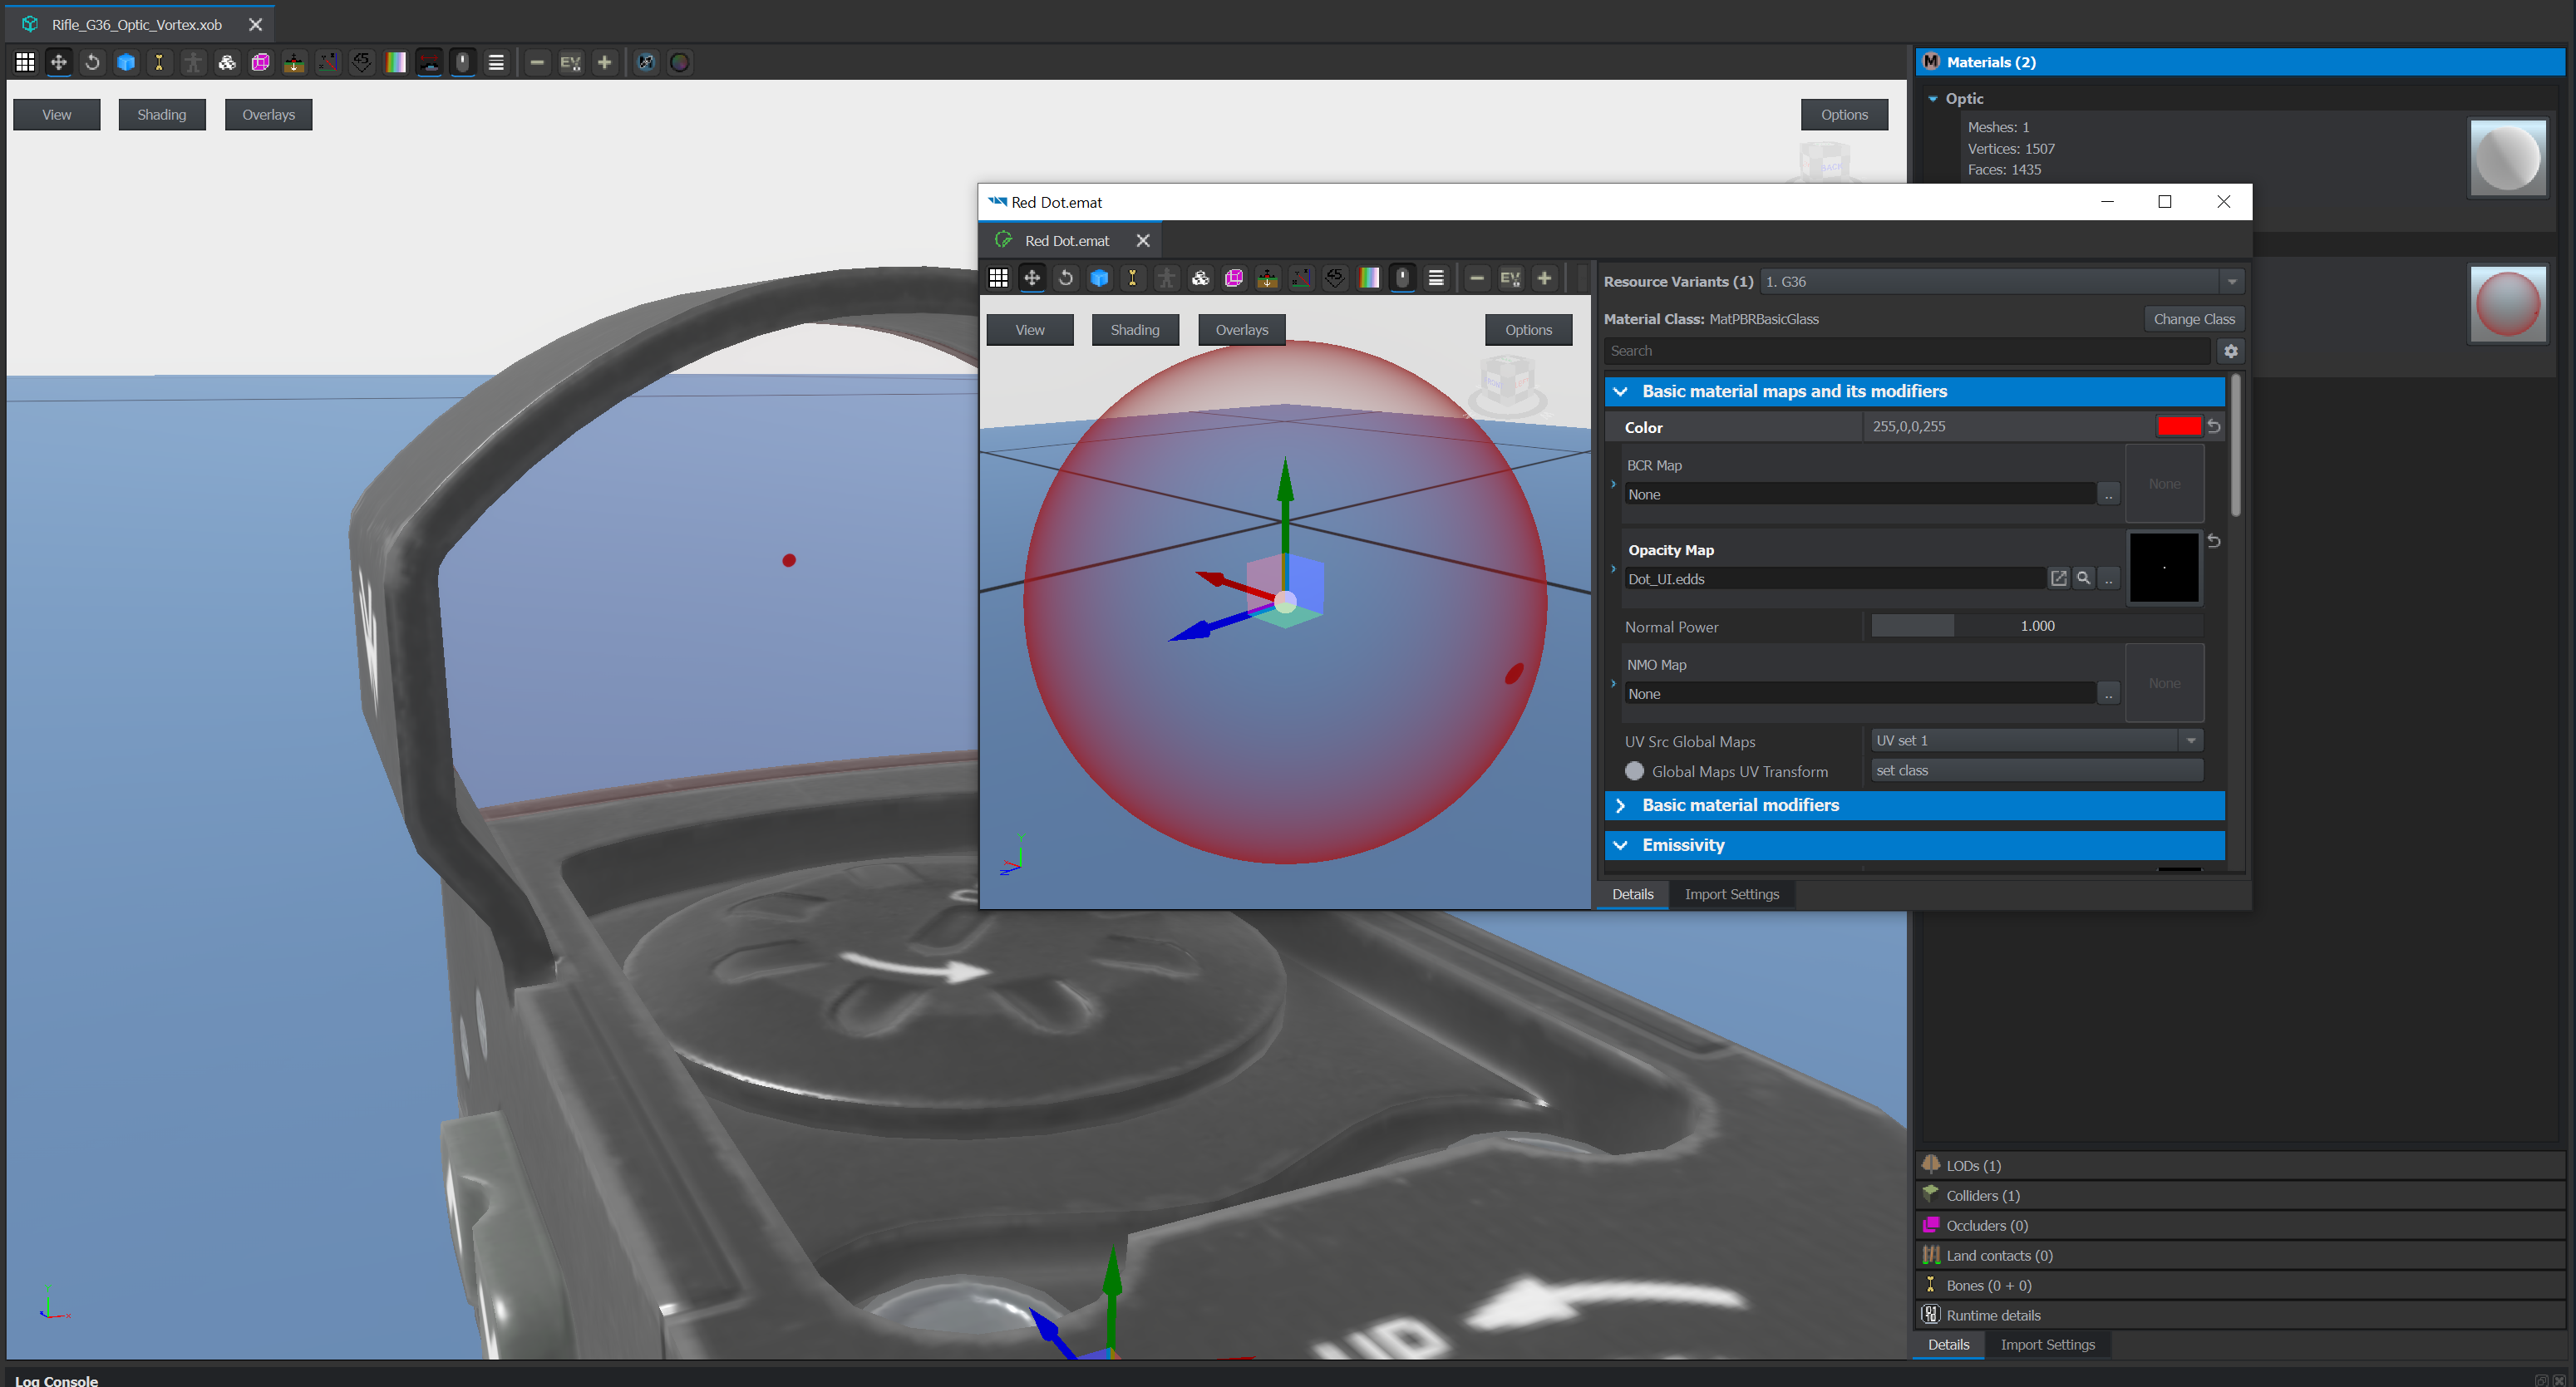
Task: Open the UV set 1 dropdown
Action: (2190, 740)
